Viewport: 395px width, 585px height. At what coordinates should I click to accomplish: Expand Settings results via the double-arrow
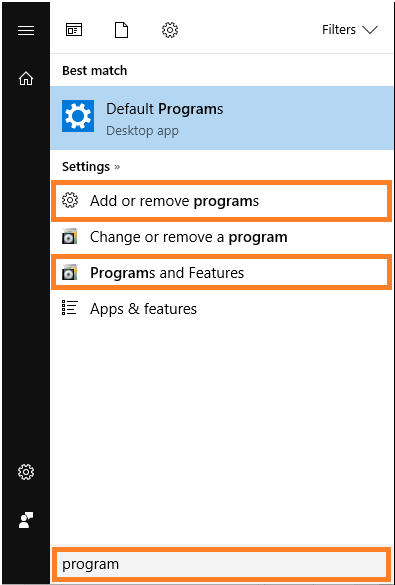coord(117,167)
